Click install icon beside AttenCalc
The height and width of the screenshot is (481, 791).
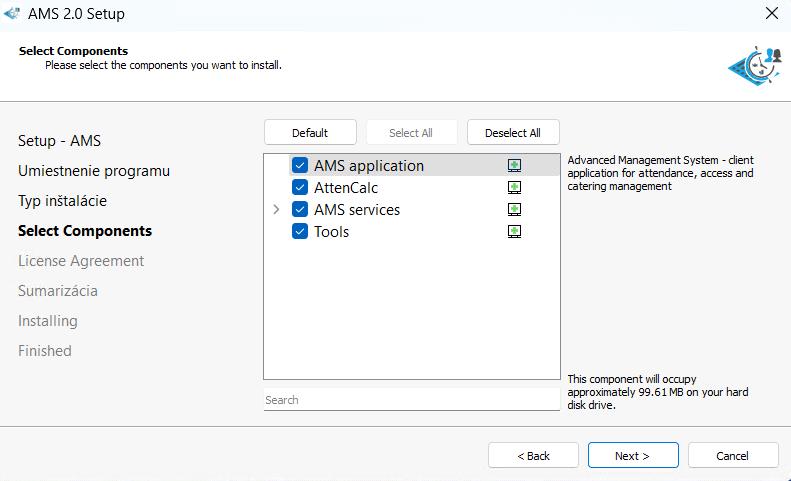pos(514,188)
